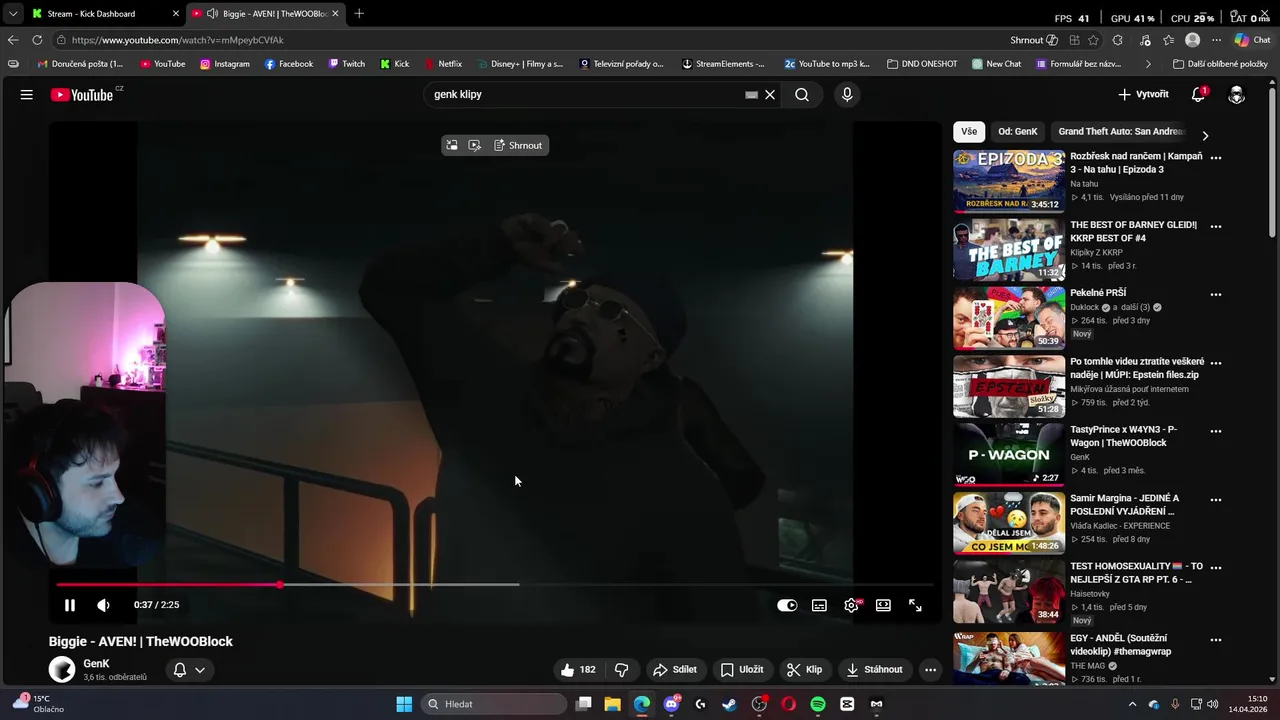1280x720 pixels.
Task: Run search with the magnifier button
Action: [x=802, y=95]
